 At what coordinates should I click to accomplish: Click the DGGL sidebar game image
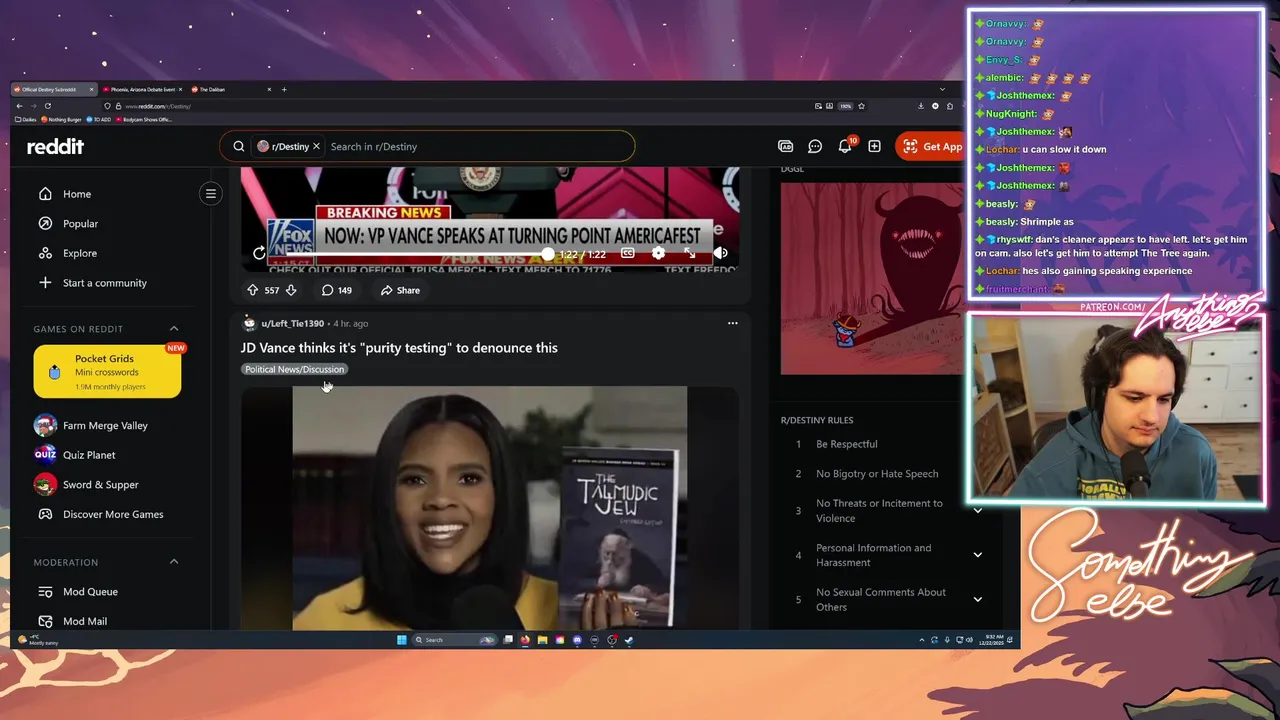tap(872, 278)
